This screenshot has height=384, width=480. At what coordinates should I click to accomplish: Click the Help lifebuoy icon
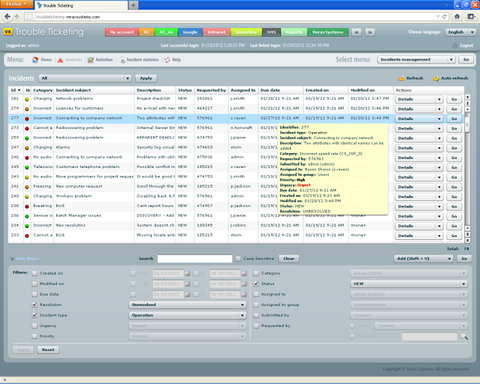(167, 60)
